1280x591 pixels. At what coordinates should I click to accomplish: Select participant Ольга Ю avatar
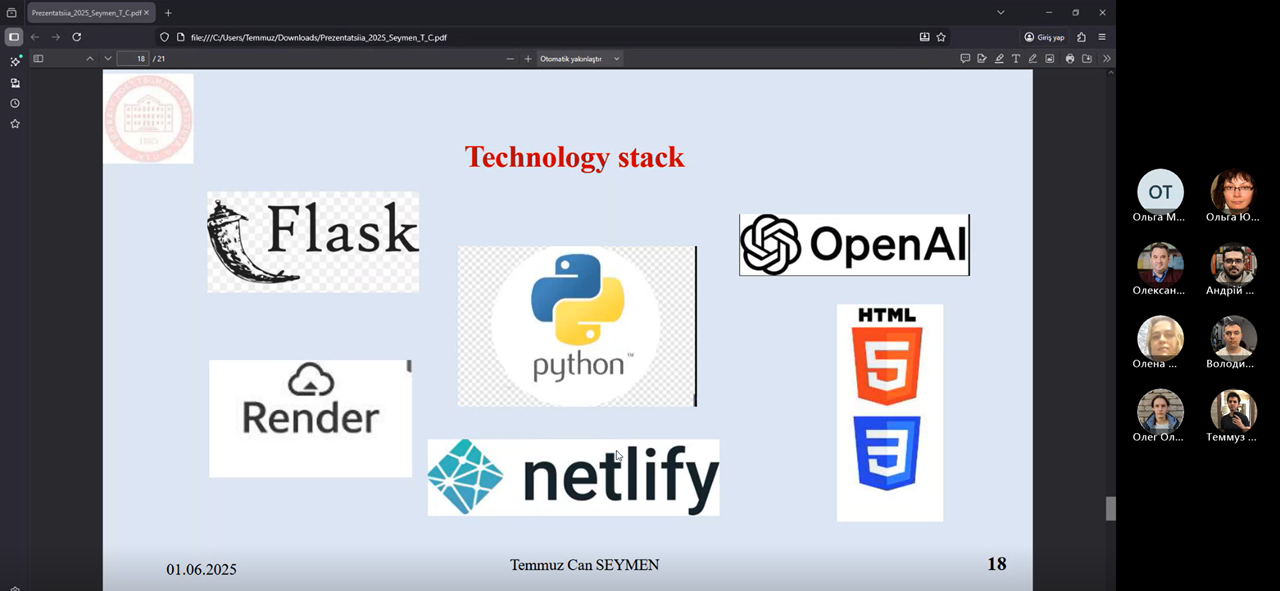coord(1233,192)
